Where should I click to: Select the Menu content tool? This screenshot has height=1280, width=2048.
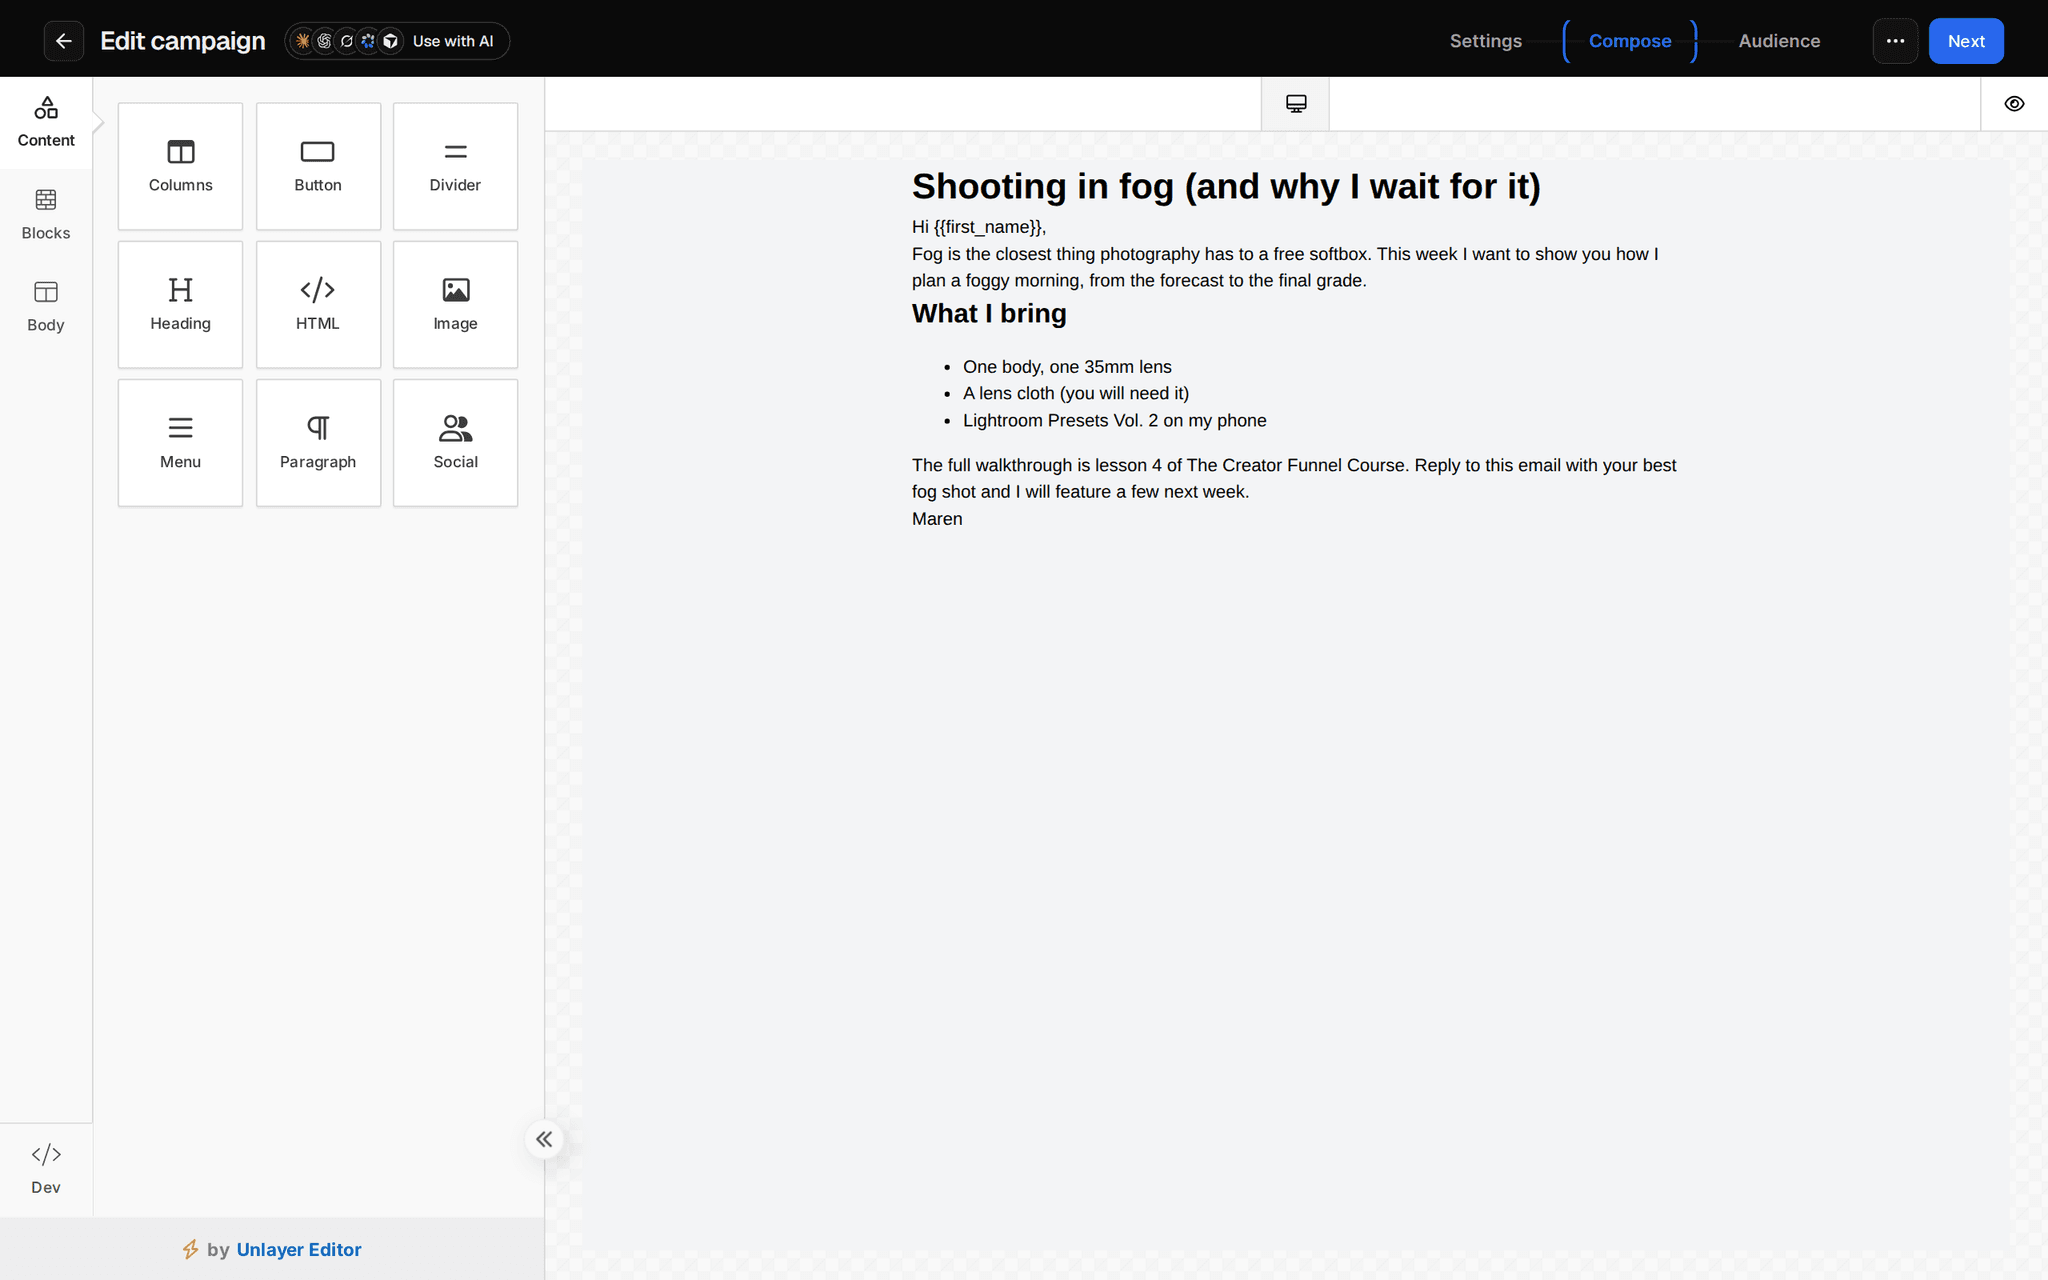click(180, 442)
